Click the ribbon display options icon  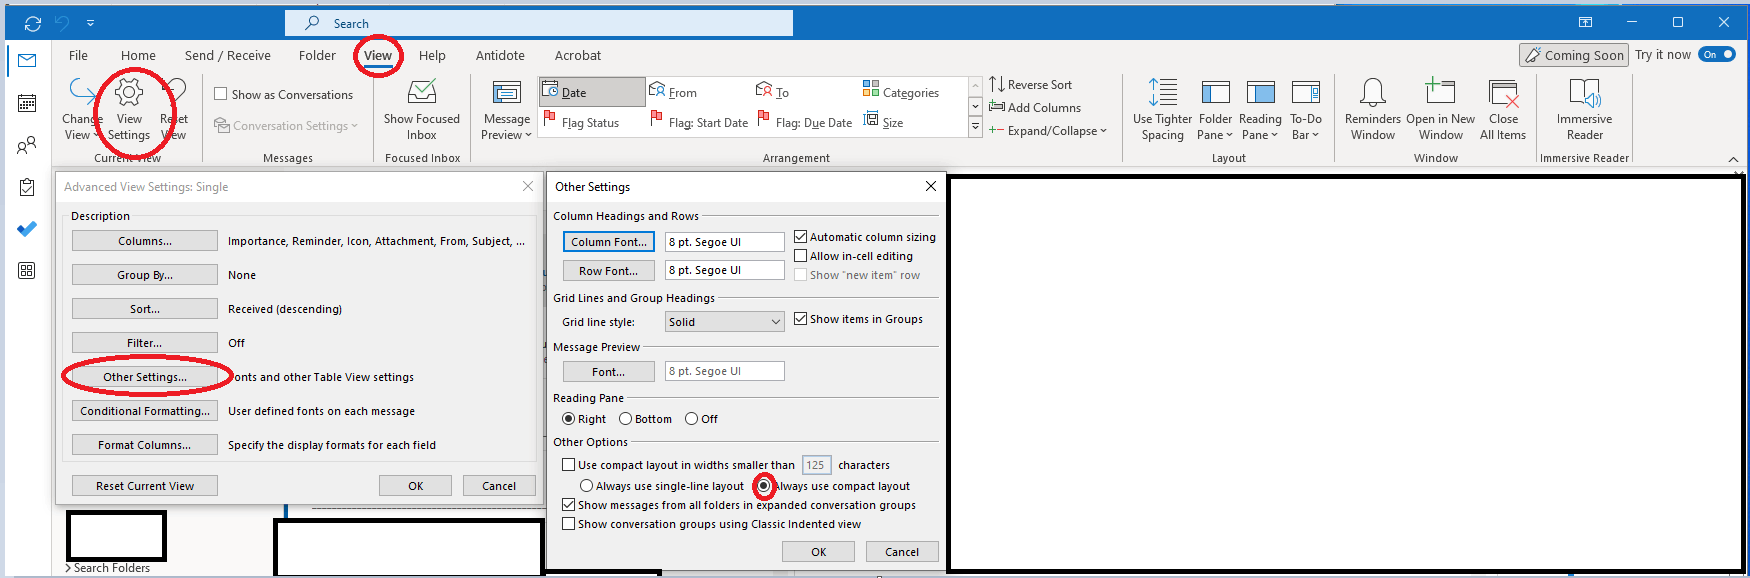[x=1585, y=23]
